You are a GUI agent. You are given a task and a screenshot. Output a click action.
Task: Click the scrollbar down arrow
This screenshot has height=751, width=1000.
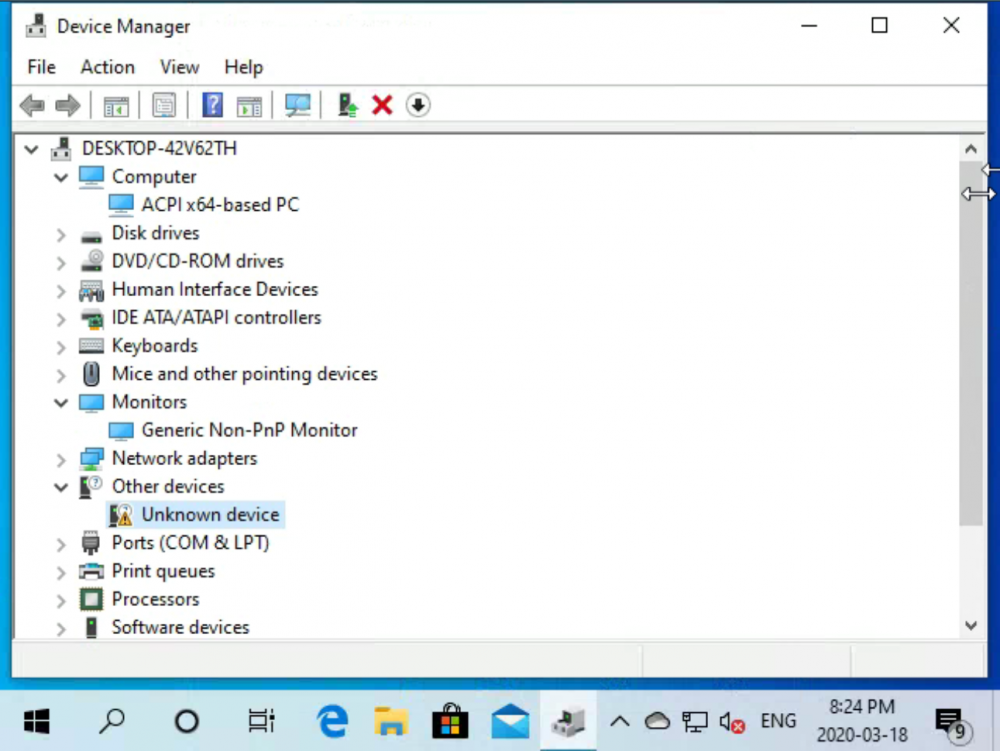(971, 625)
